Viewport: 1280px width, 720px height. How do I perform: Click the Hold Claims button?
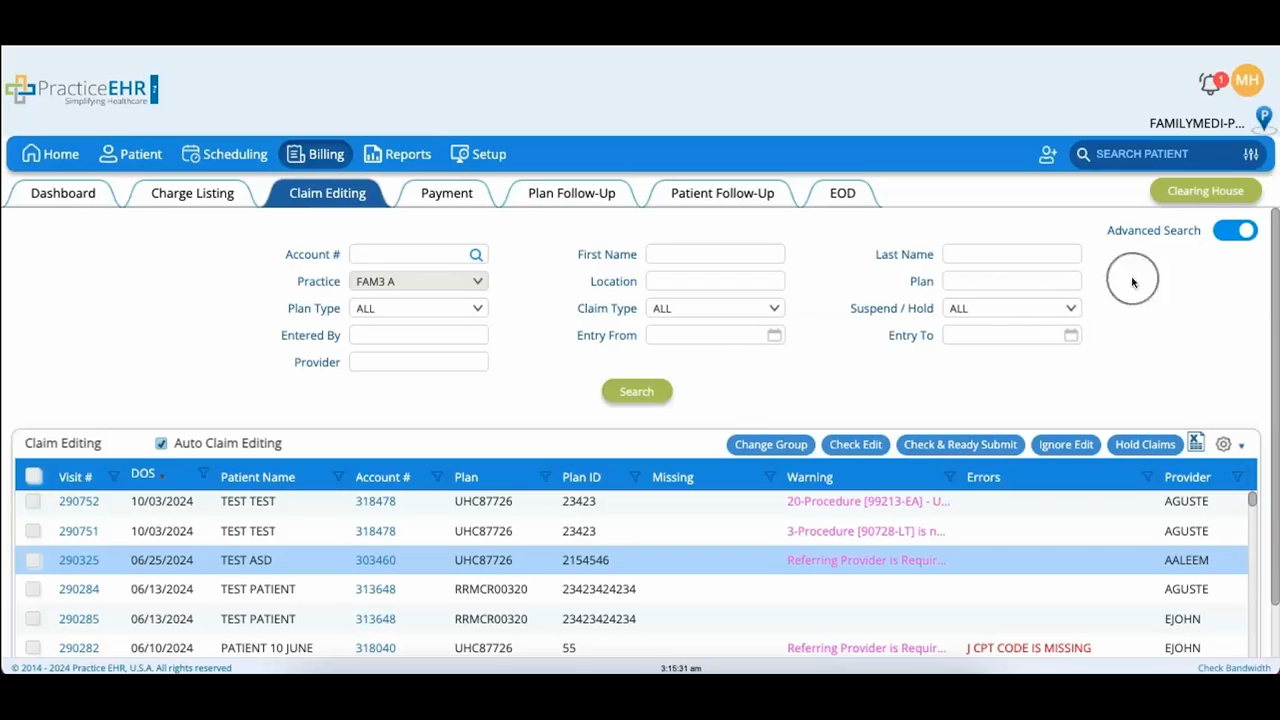point(1145,445)
